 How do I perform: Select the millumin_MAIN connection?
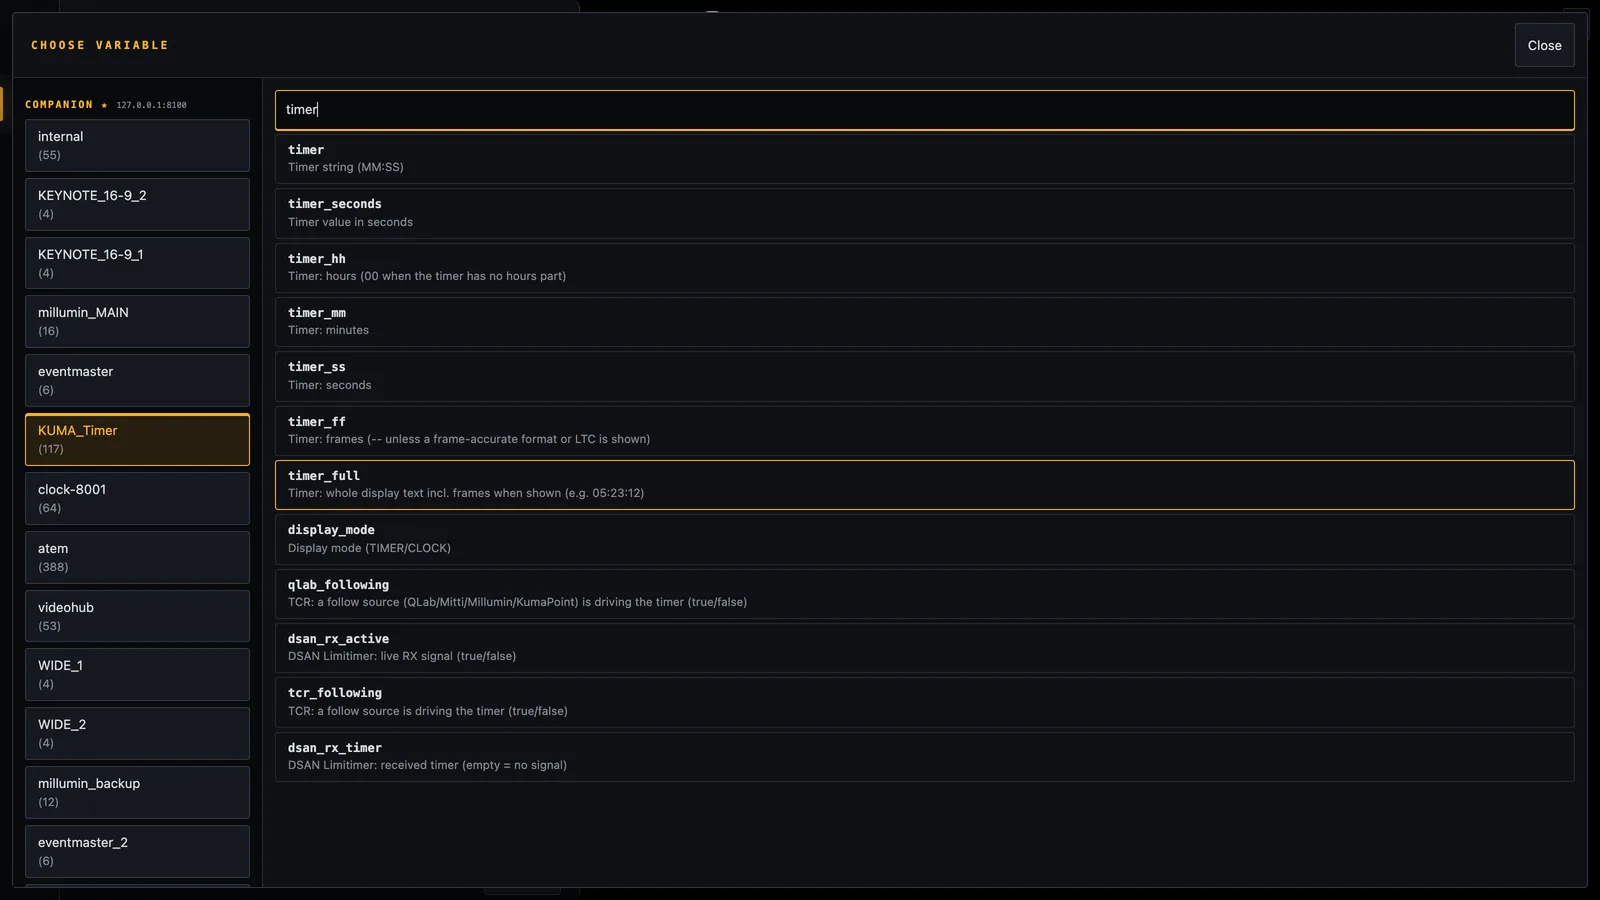pyautogui.click(x=137, y=322)
